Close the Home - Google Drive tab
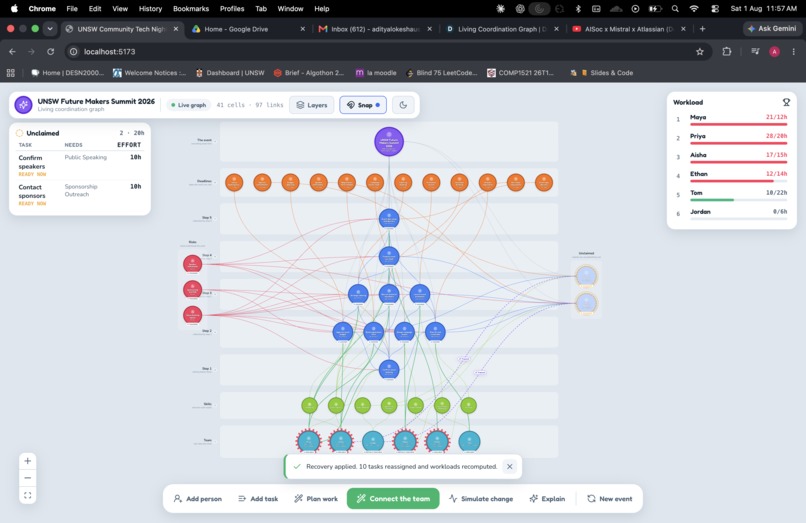 pyautogui.click(x=302, y=29)
